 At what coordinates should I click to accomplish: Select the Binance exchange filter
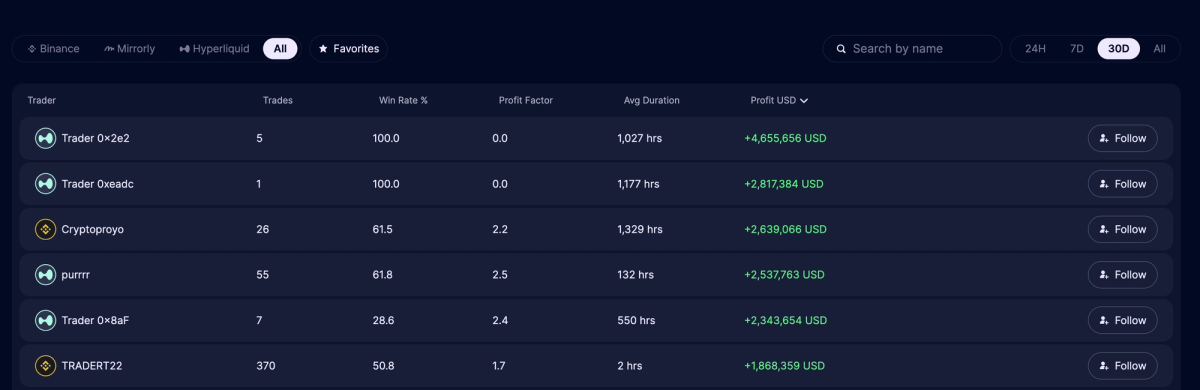(53, 48)
